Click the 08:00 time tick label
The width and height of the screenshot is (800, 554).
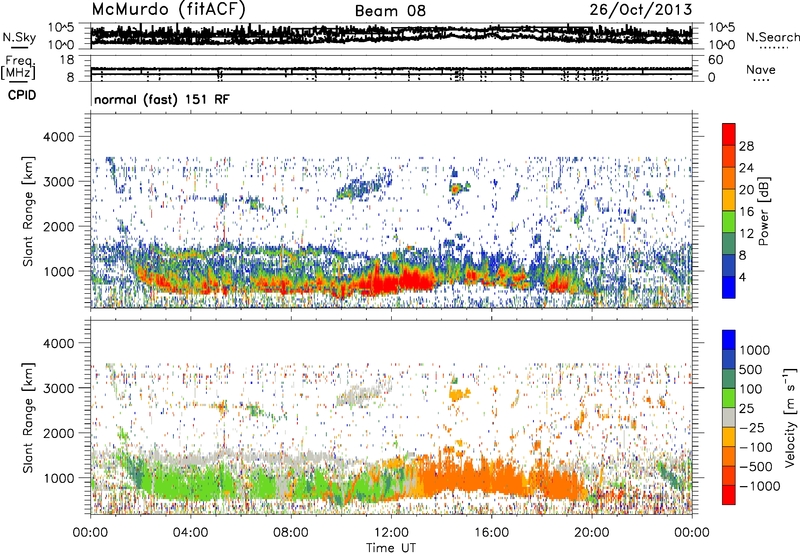pos(291,533)
